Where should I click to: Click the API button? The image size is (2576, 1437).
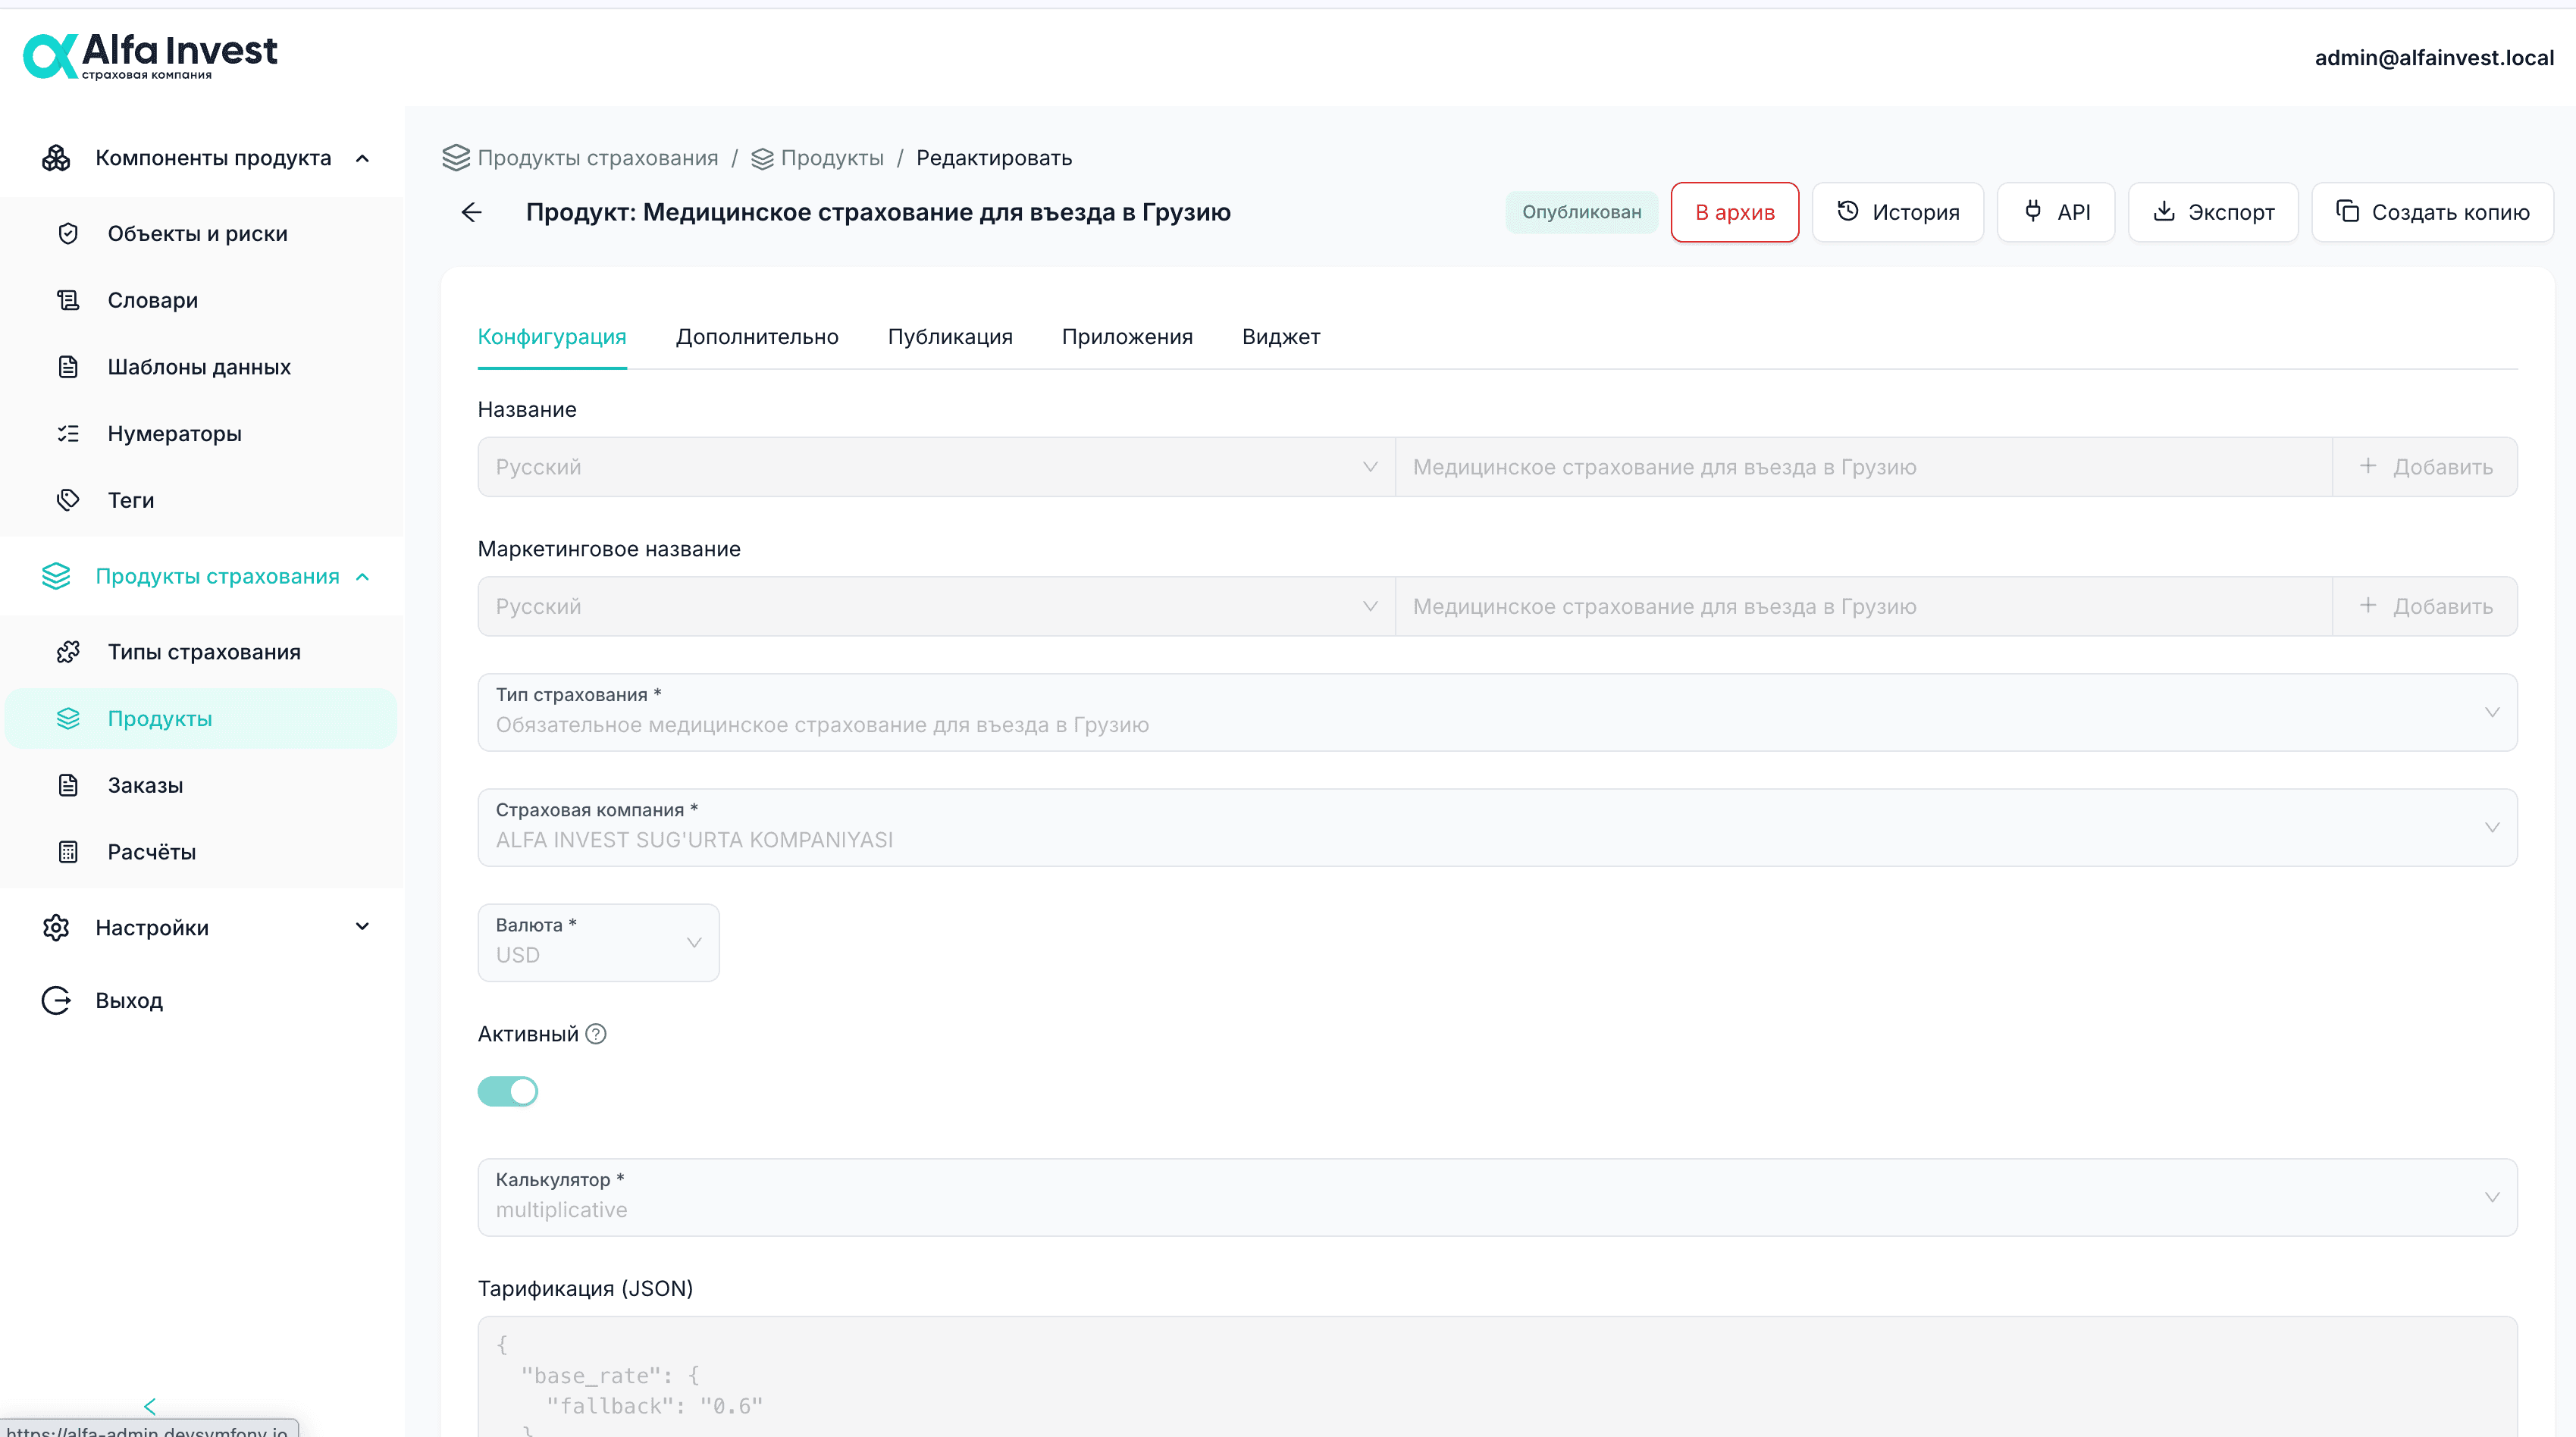tap(2055, 212)
